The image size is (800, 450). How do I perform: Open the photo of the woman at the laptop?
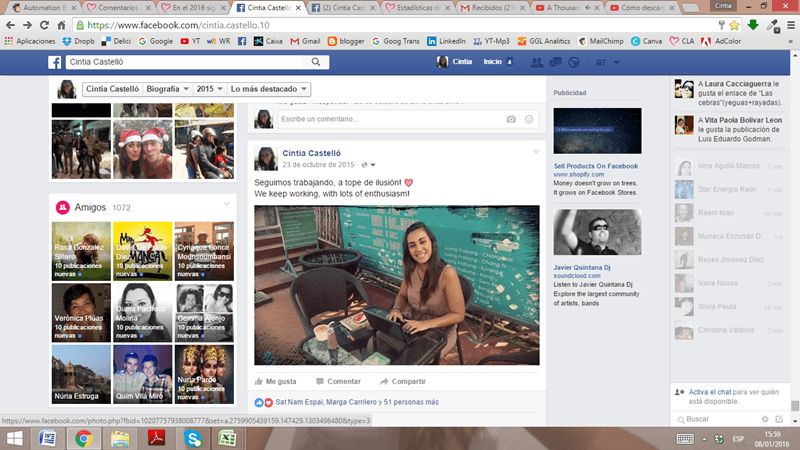tap(396, 285)
